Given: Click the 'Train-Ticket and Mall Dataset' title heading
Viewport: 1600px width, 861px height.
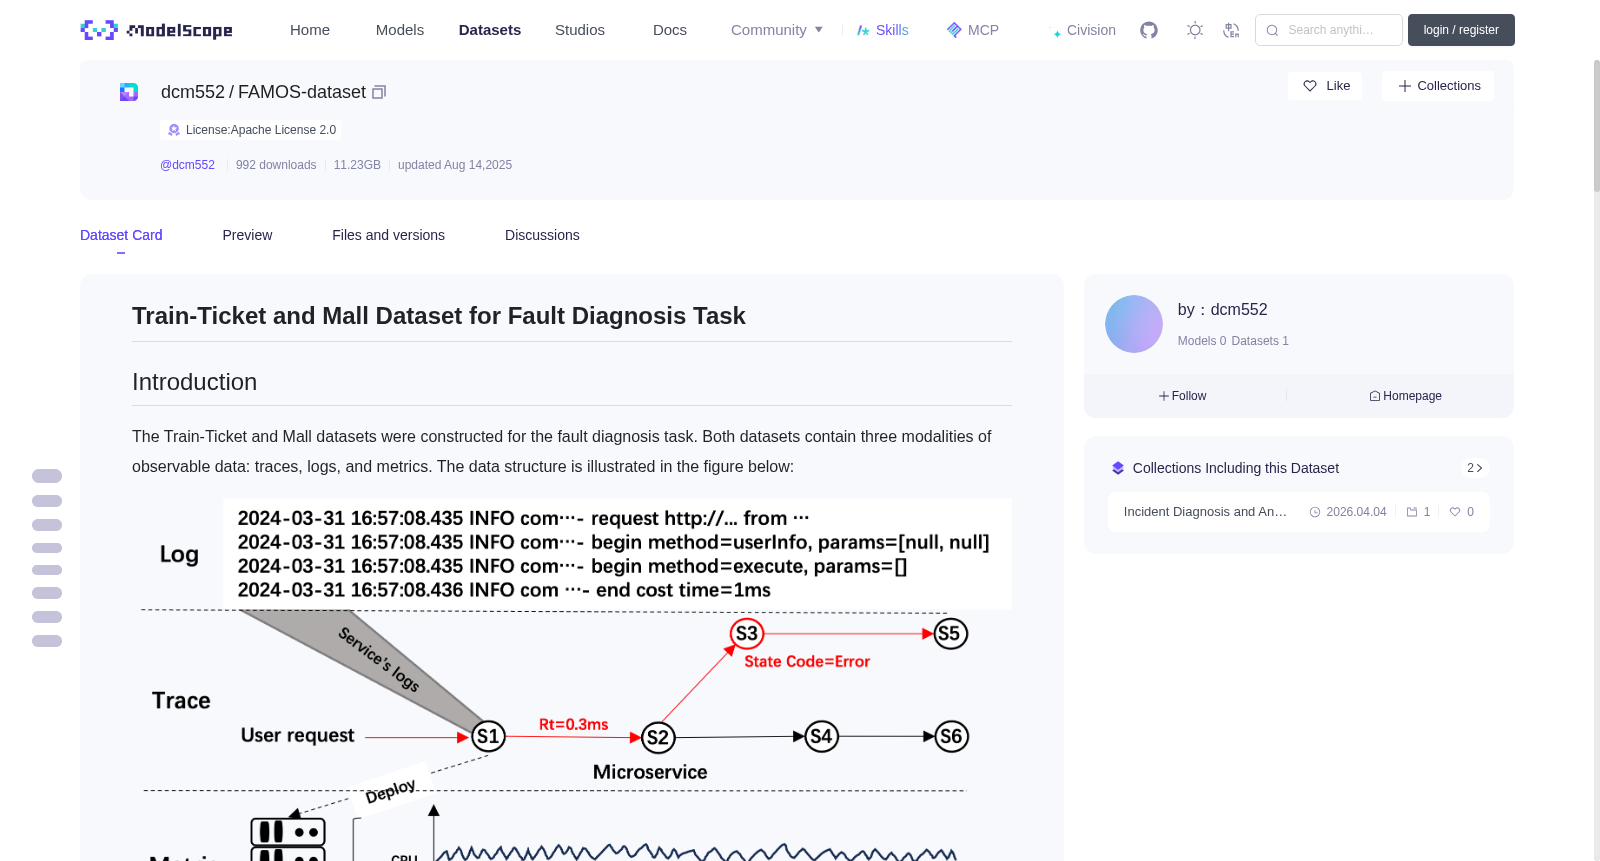Looking at the screenshot, I should click(x=439, y=316).
